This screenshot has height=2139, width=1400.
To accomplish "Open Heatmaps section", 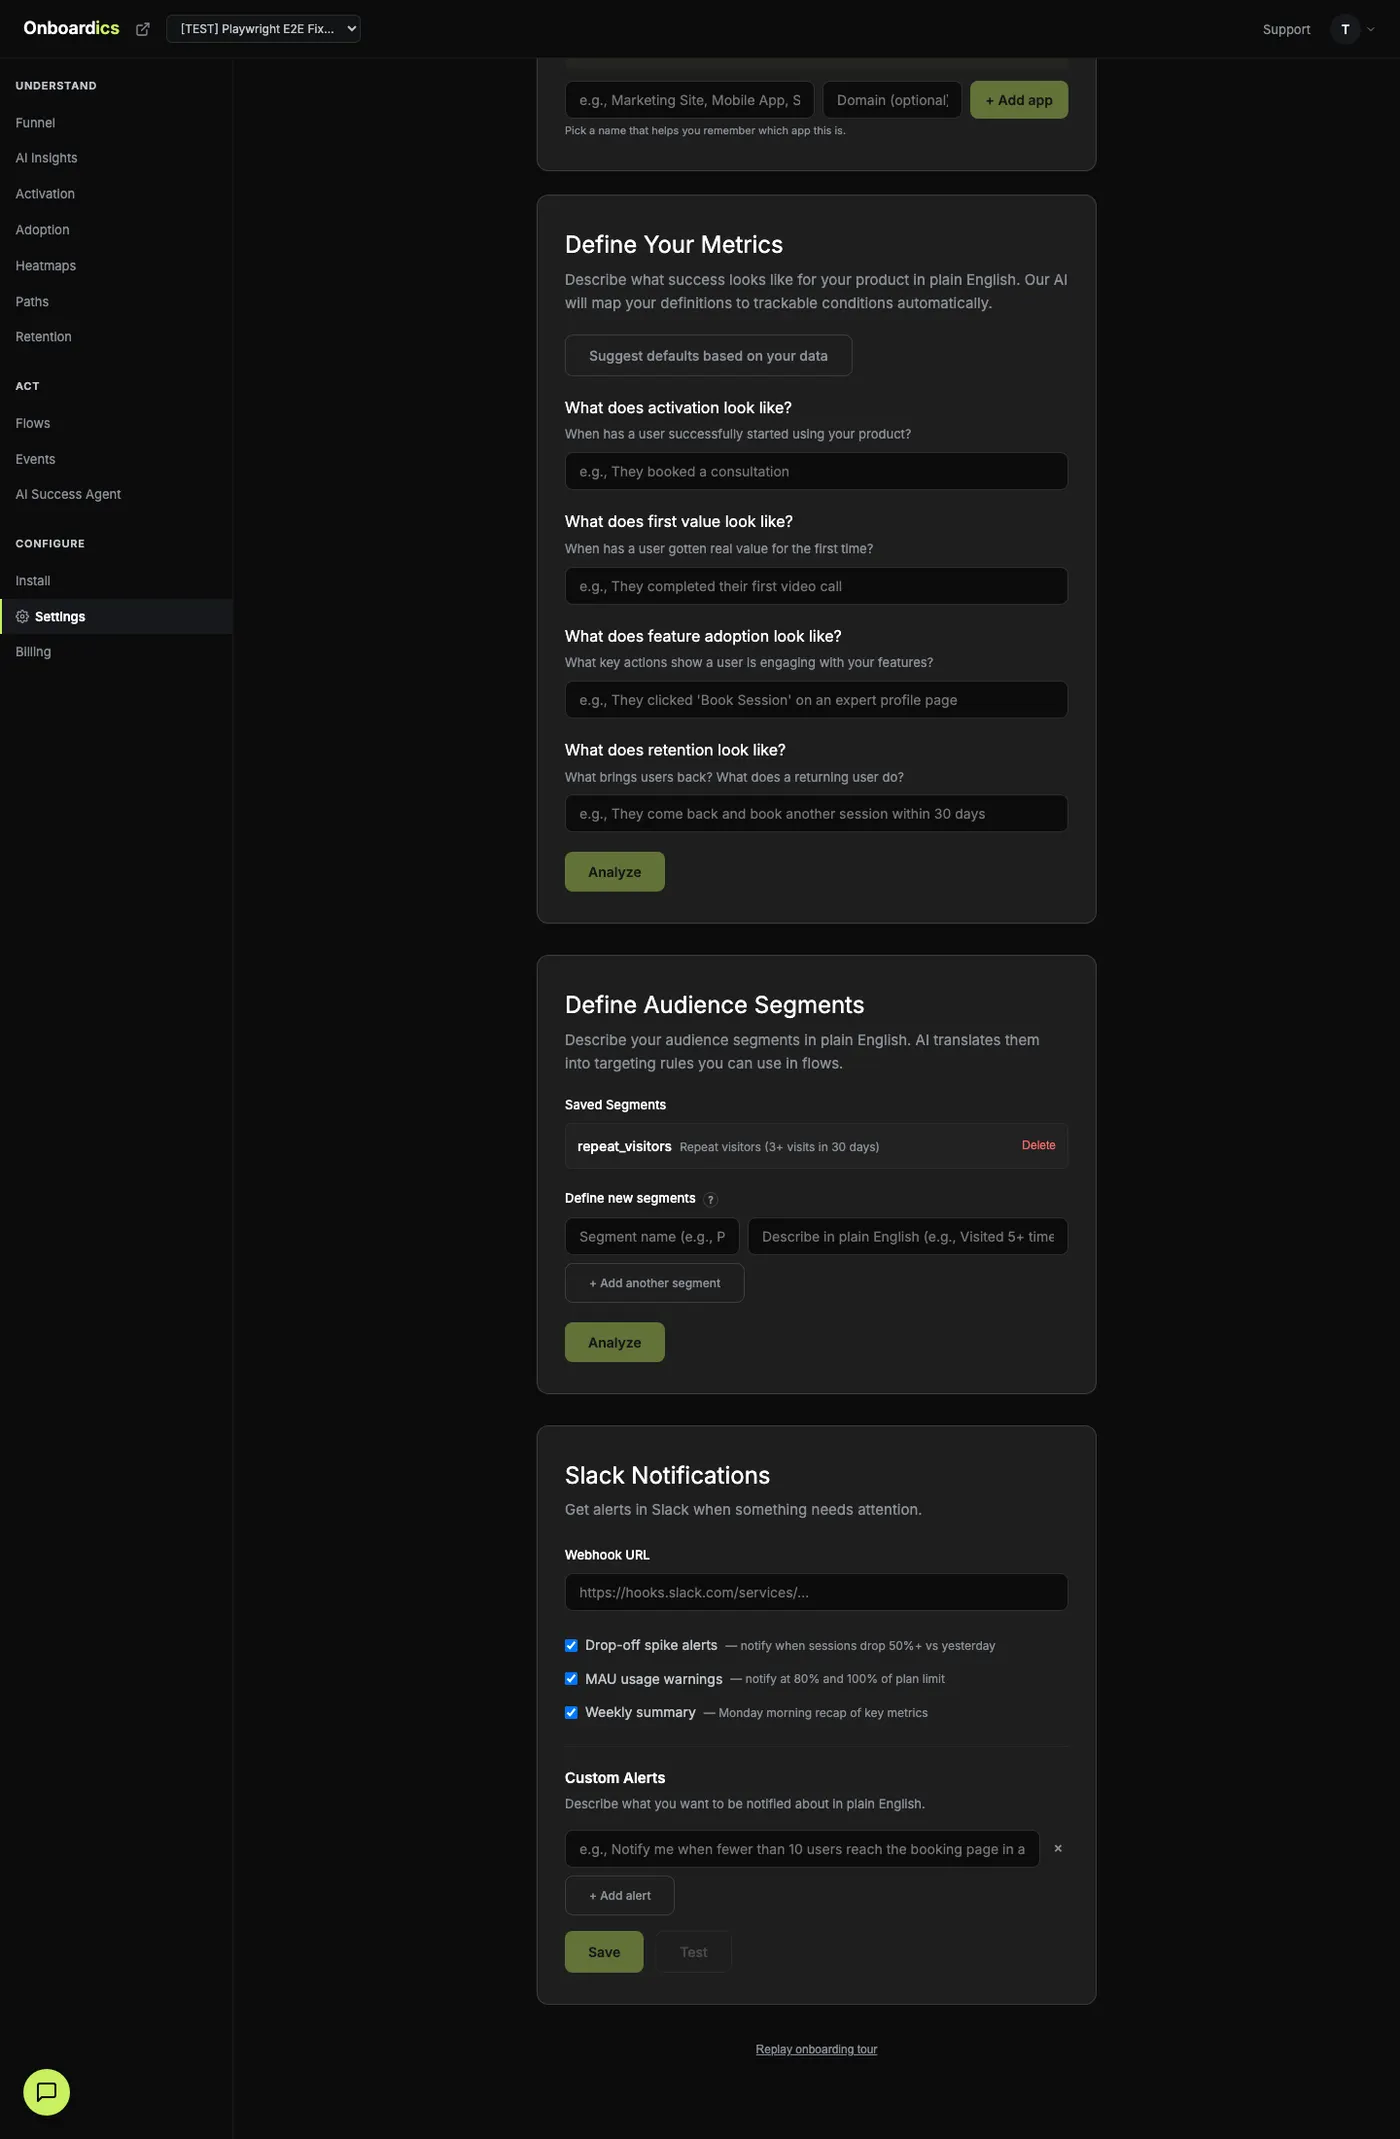I will point(45,266).
